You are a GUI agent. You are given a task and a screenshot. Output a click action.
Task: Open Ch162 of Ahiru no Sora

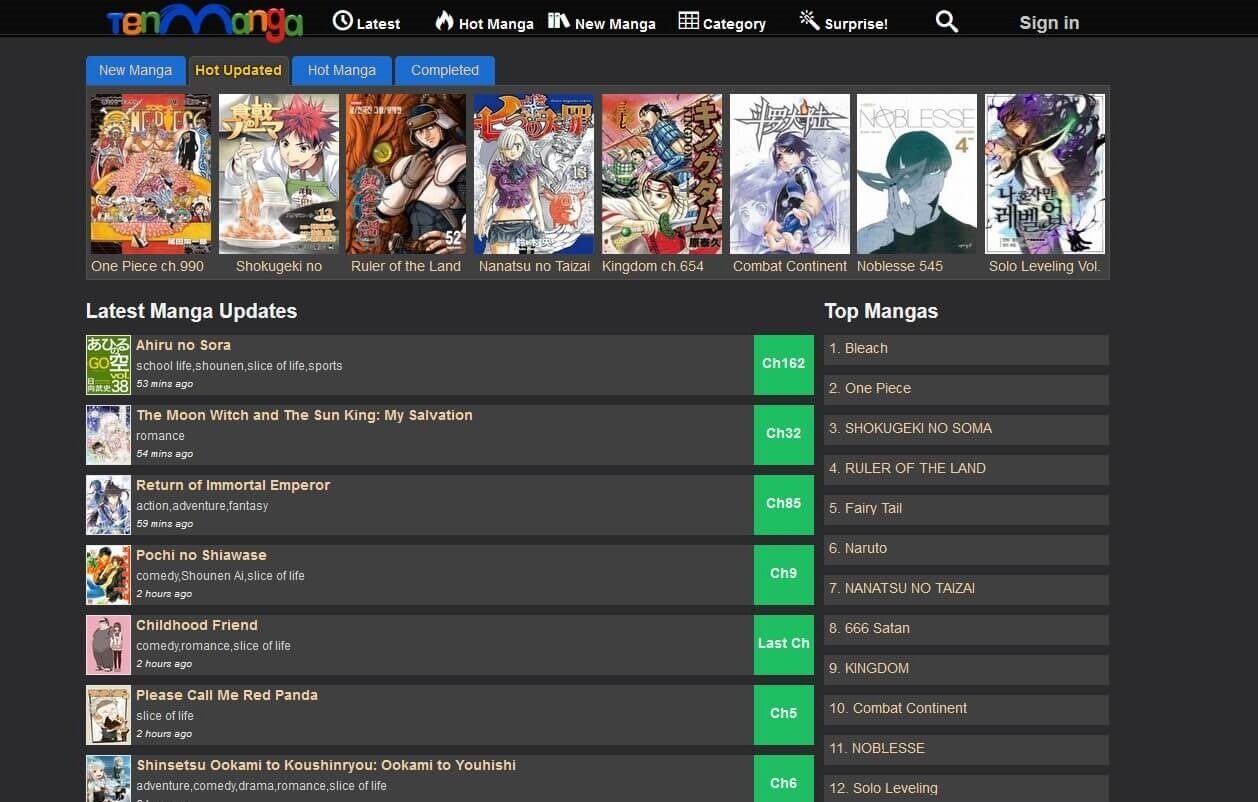tap(783, 364)
